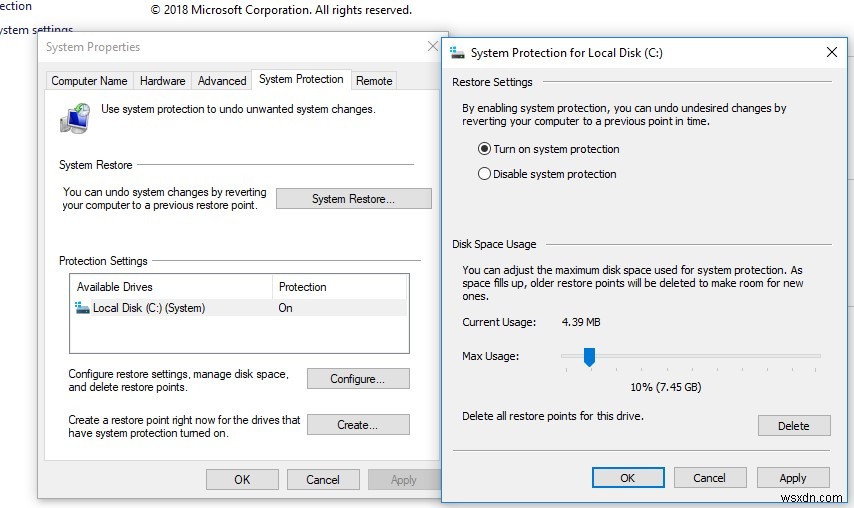Click the Available Drives column header
Screen dimensions: 854x508
(172, 287)
